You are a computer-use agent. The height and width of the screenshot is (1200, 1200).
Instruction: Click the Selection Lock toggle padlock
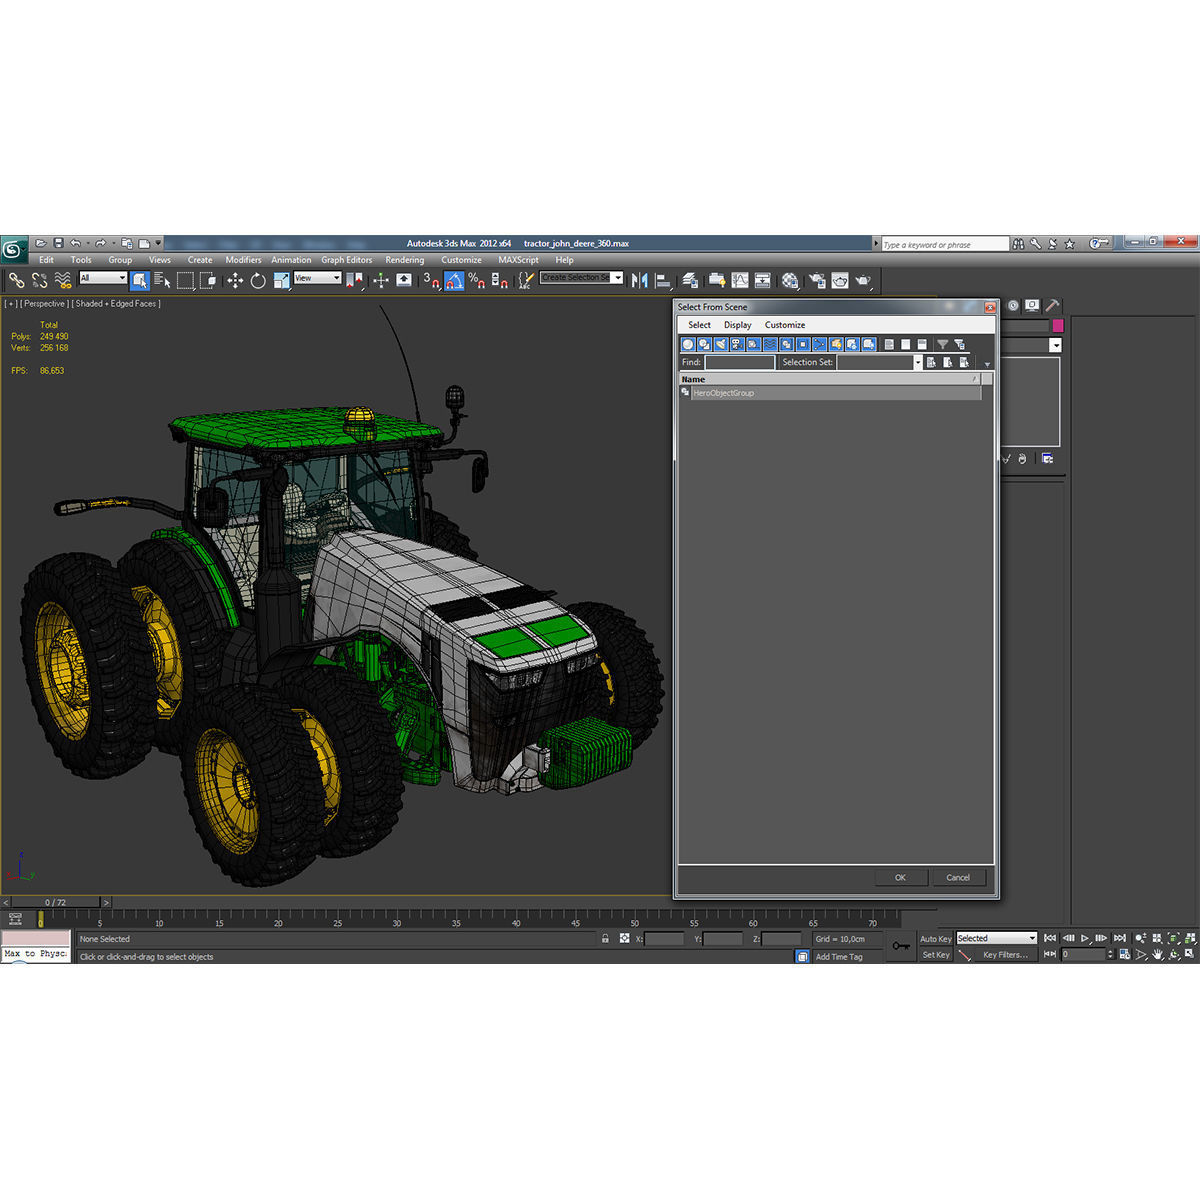[605, 938]
